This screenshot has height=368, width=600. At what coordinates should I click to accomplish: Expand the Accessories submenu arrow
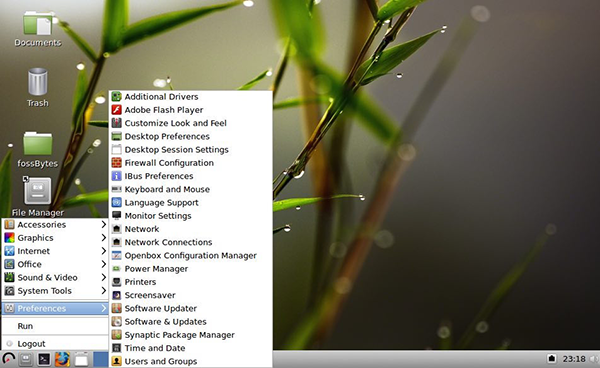[103, 225]
